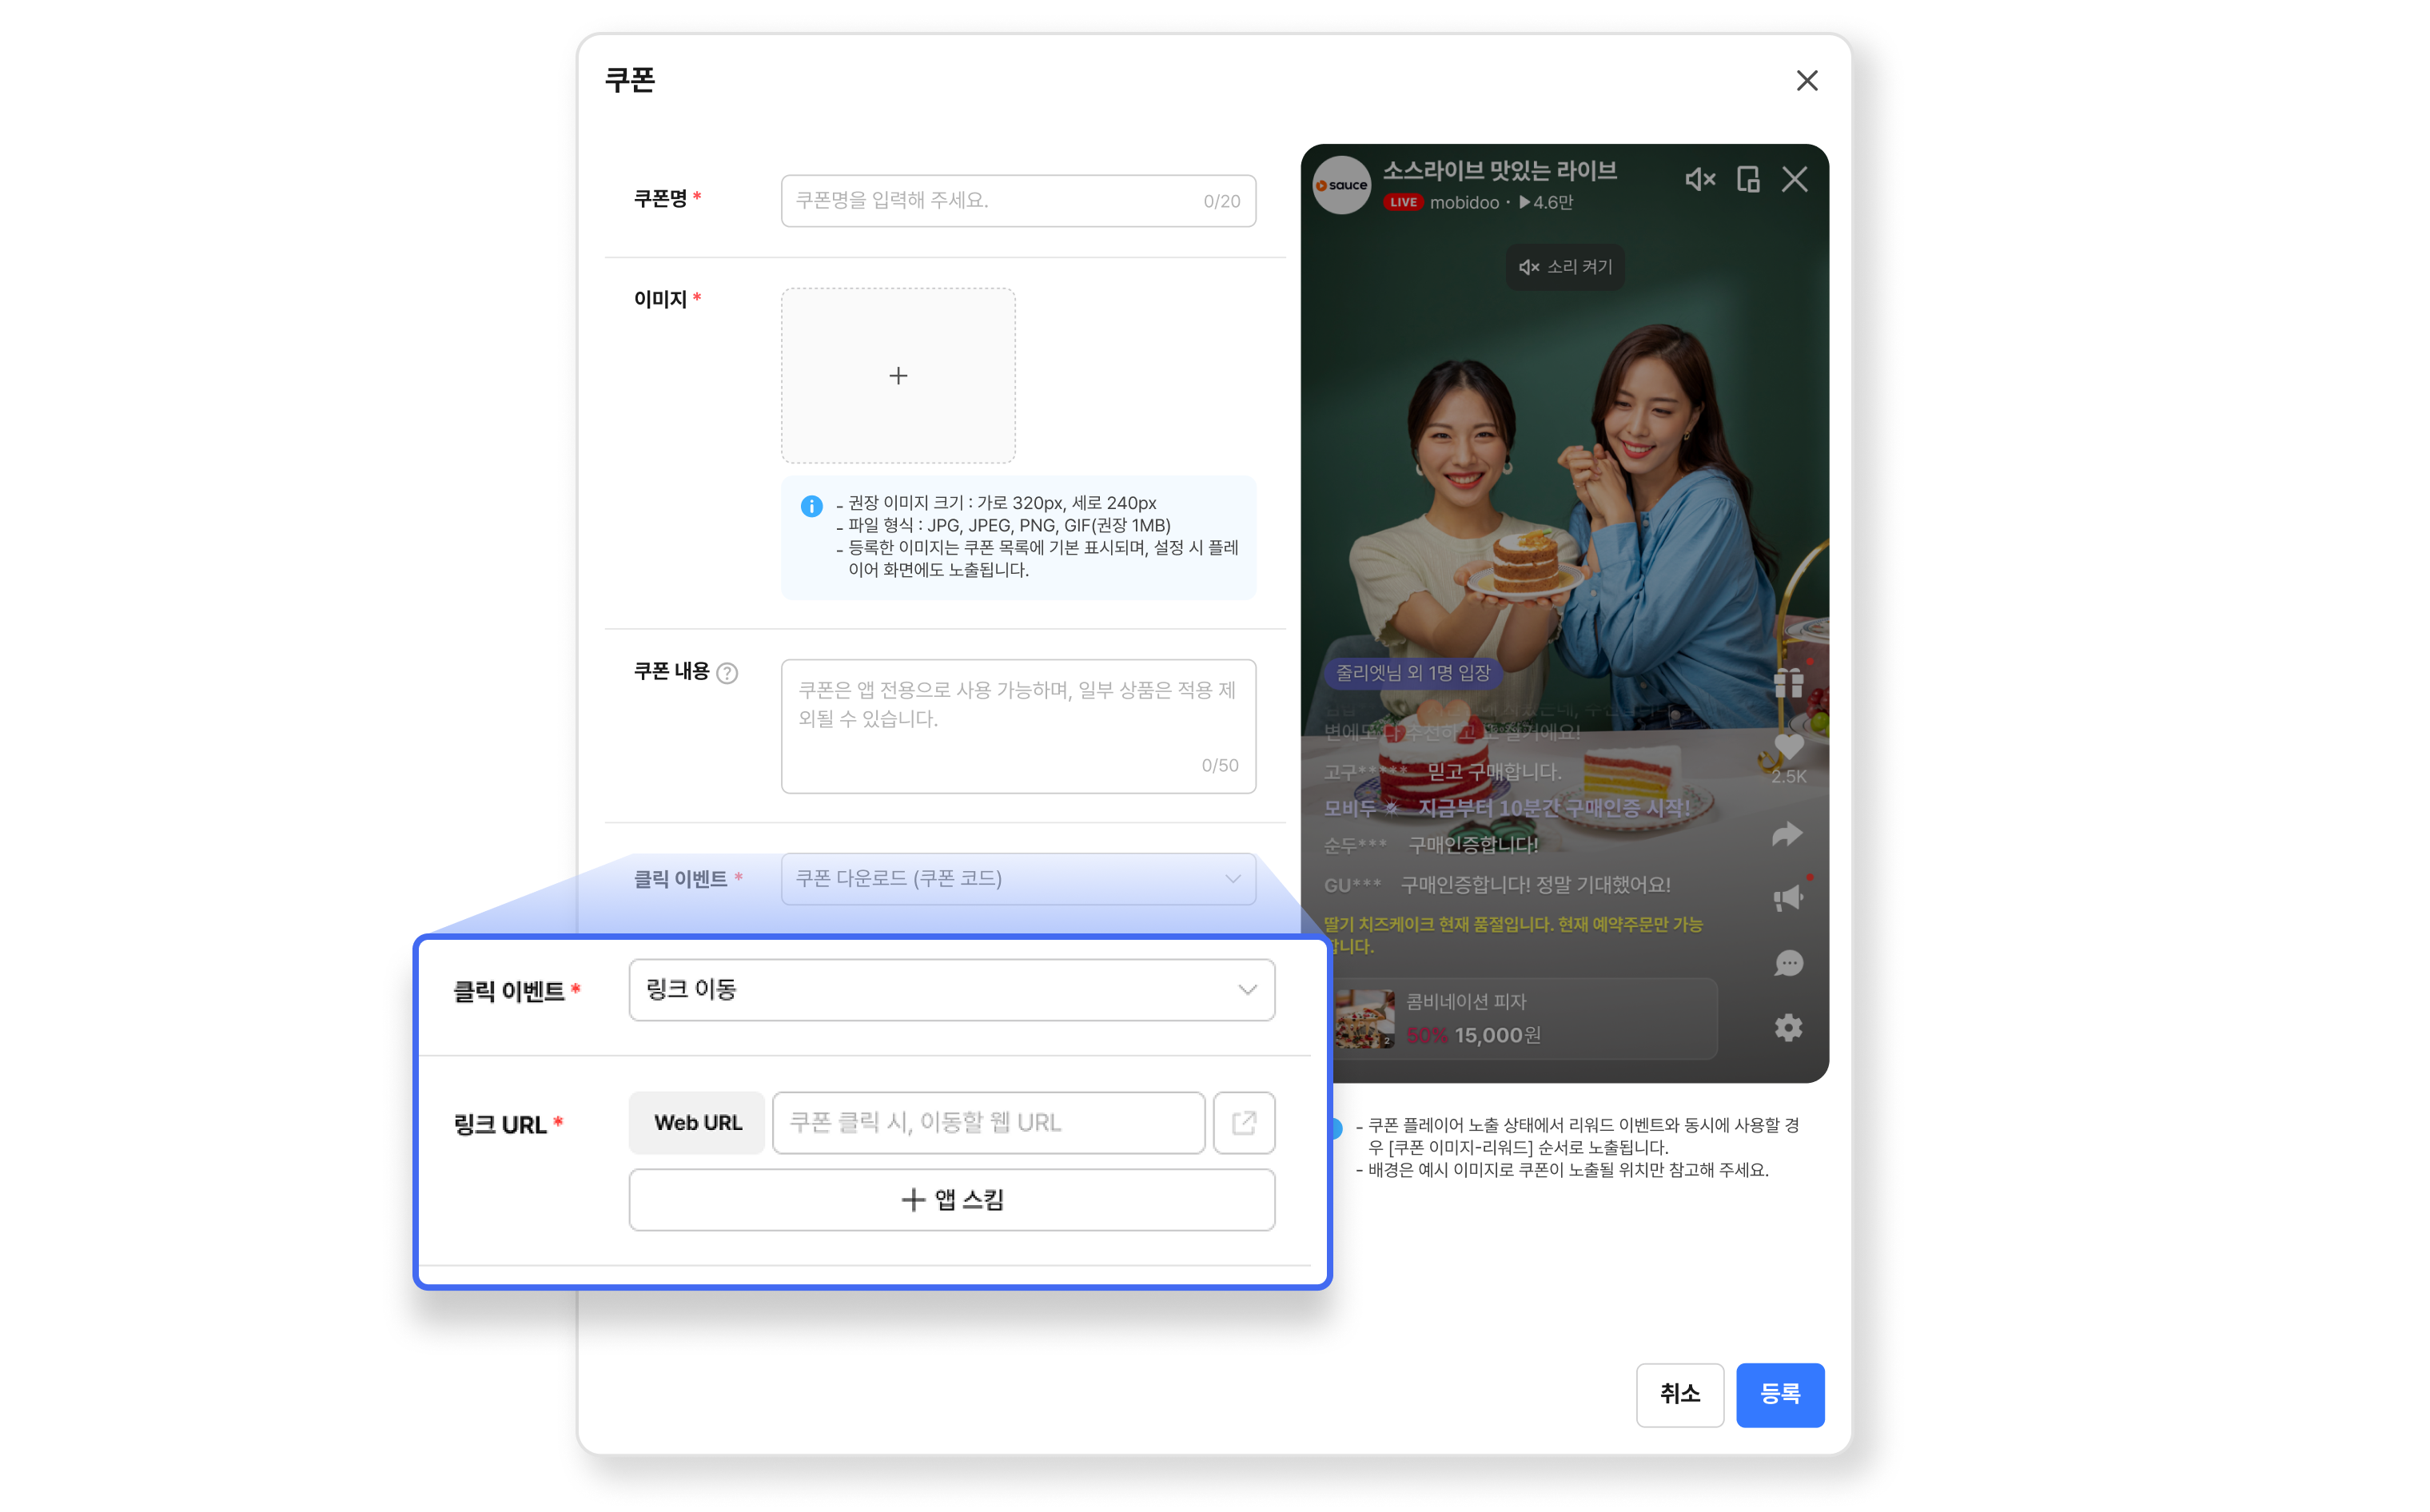Click the help icon next to 쿠폰 내용

pyautogui.click(x=728, y=673)
